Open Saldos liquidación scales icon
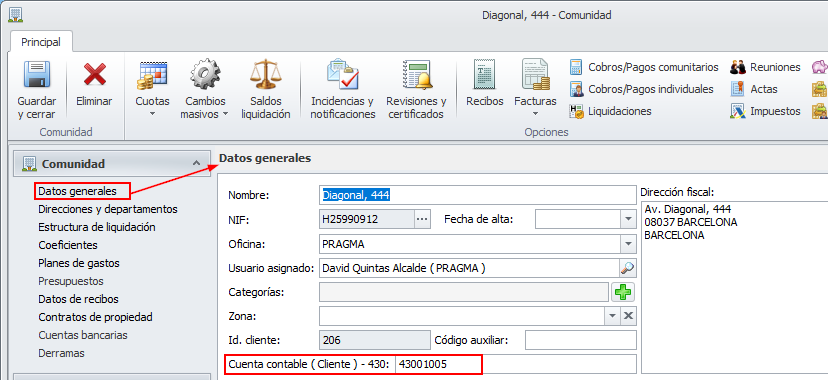Image resolution: width=828 pixels, height=380 pixels. pos(266,74)
